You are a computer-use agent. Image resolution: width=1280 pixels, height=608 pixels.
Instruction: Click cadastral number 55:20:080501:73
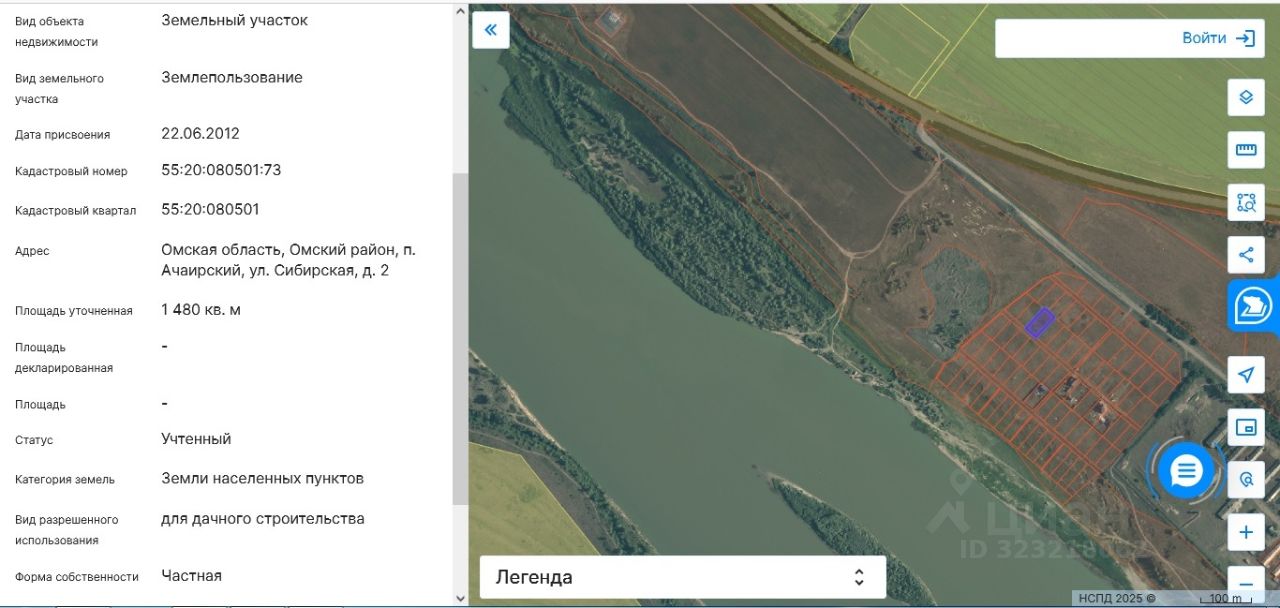(x=221, y=170)
